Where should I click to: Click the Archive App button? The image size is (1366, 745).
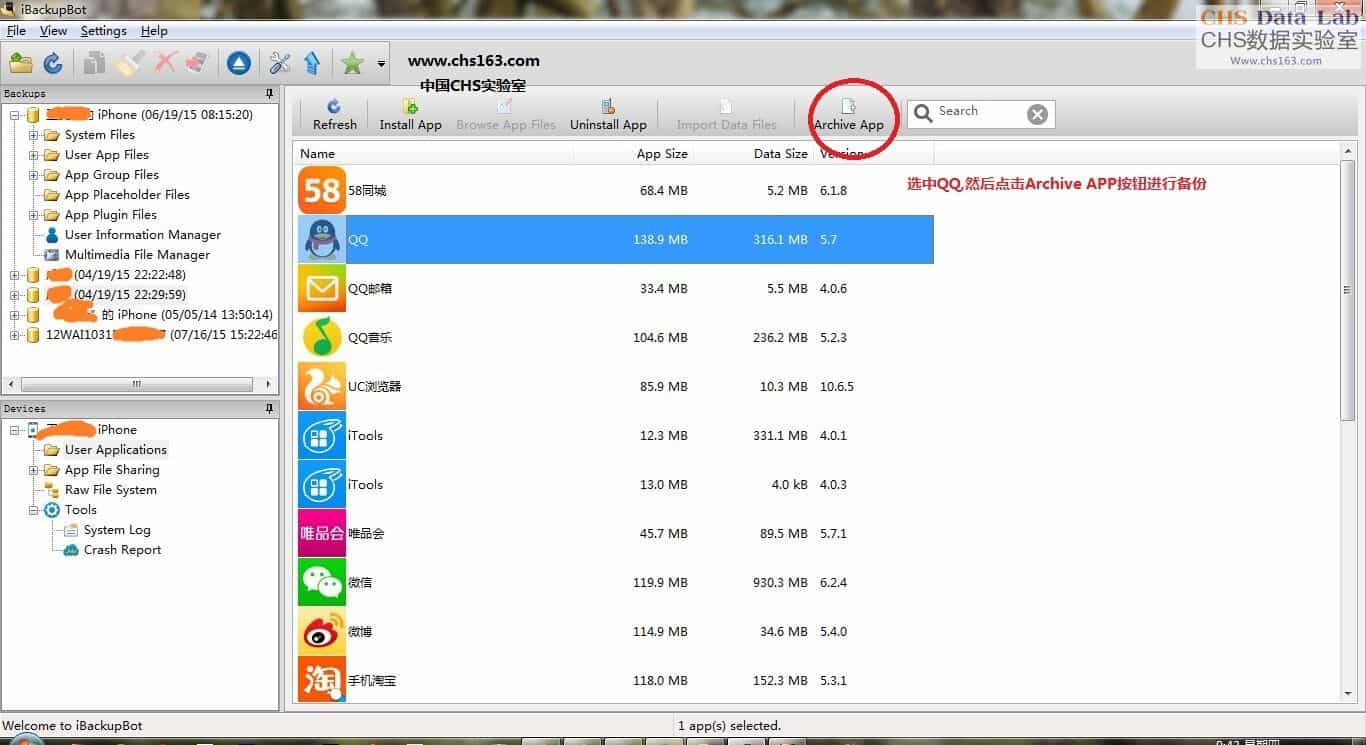pos(849,115)
